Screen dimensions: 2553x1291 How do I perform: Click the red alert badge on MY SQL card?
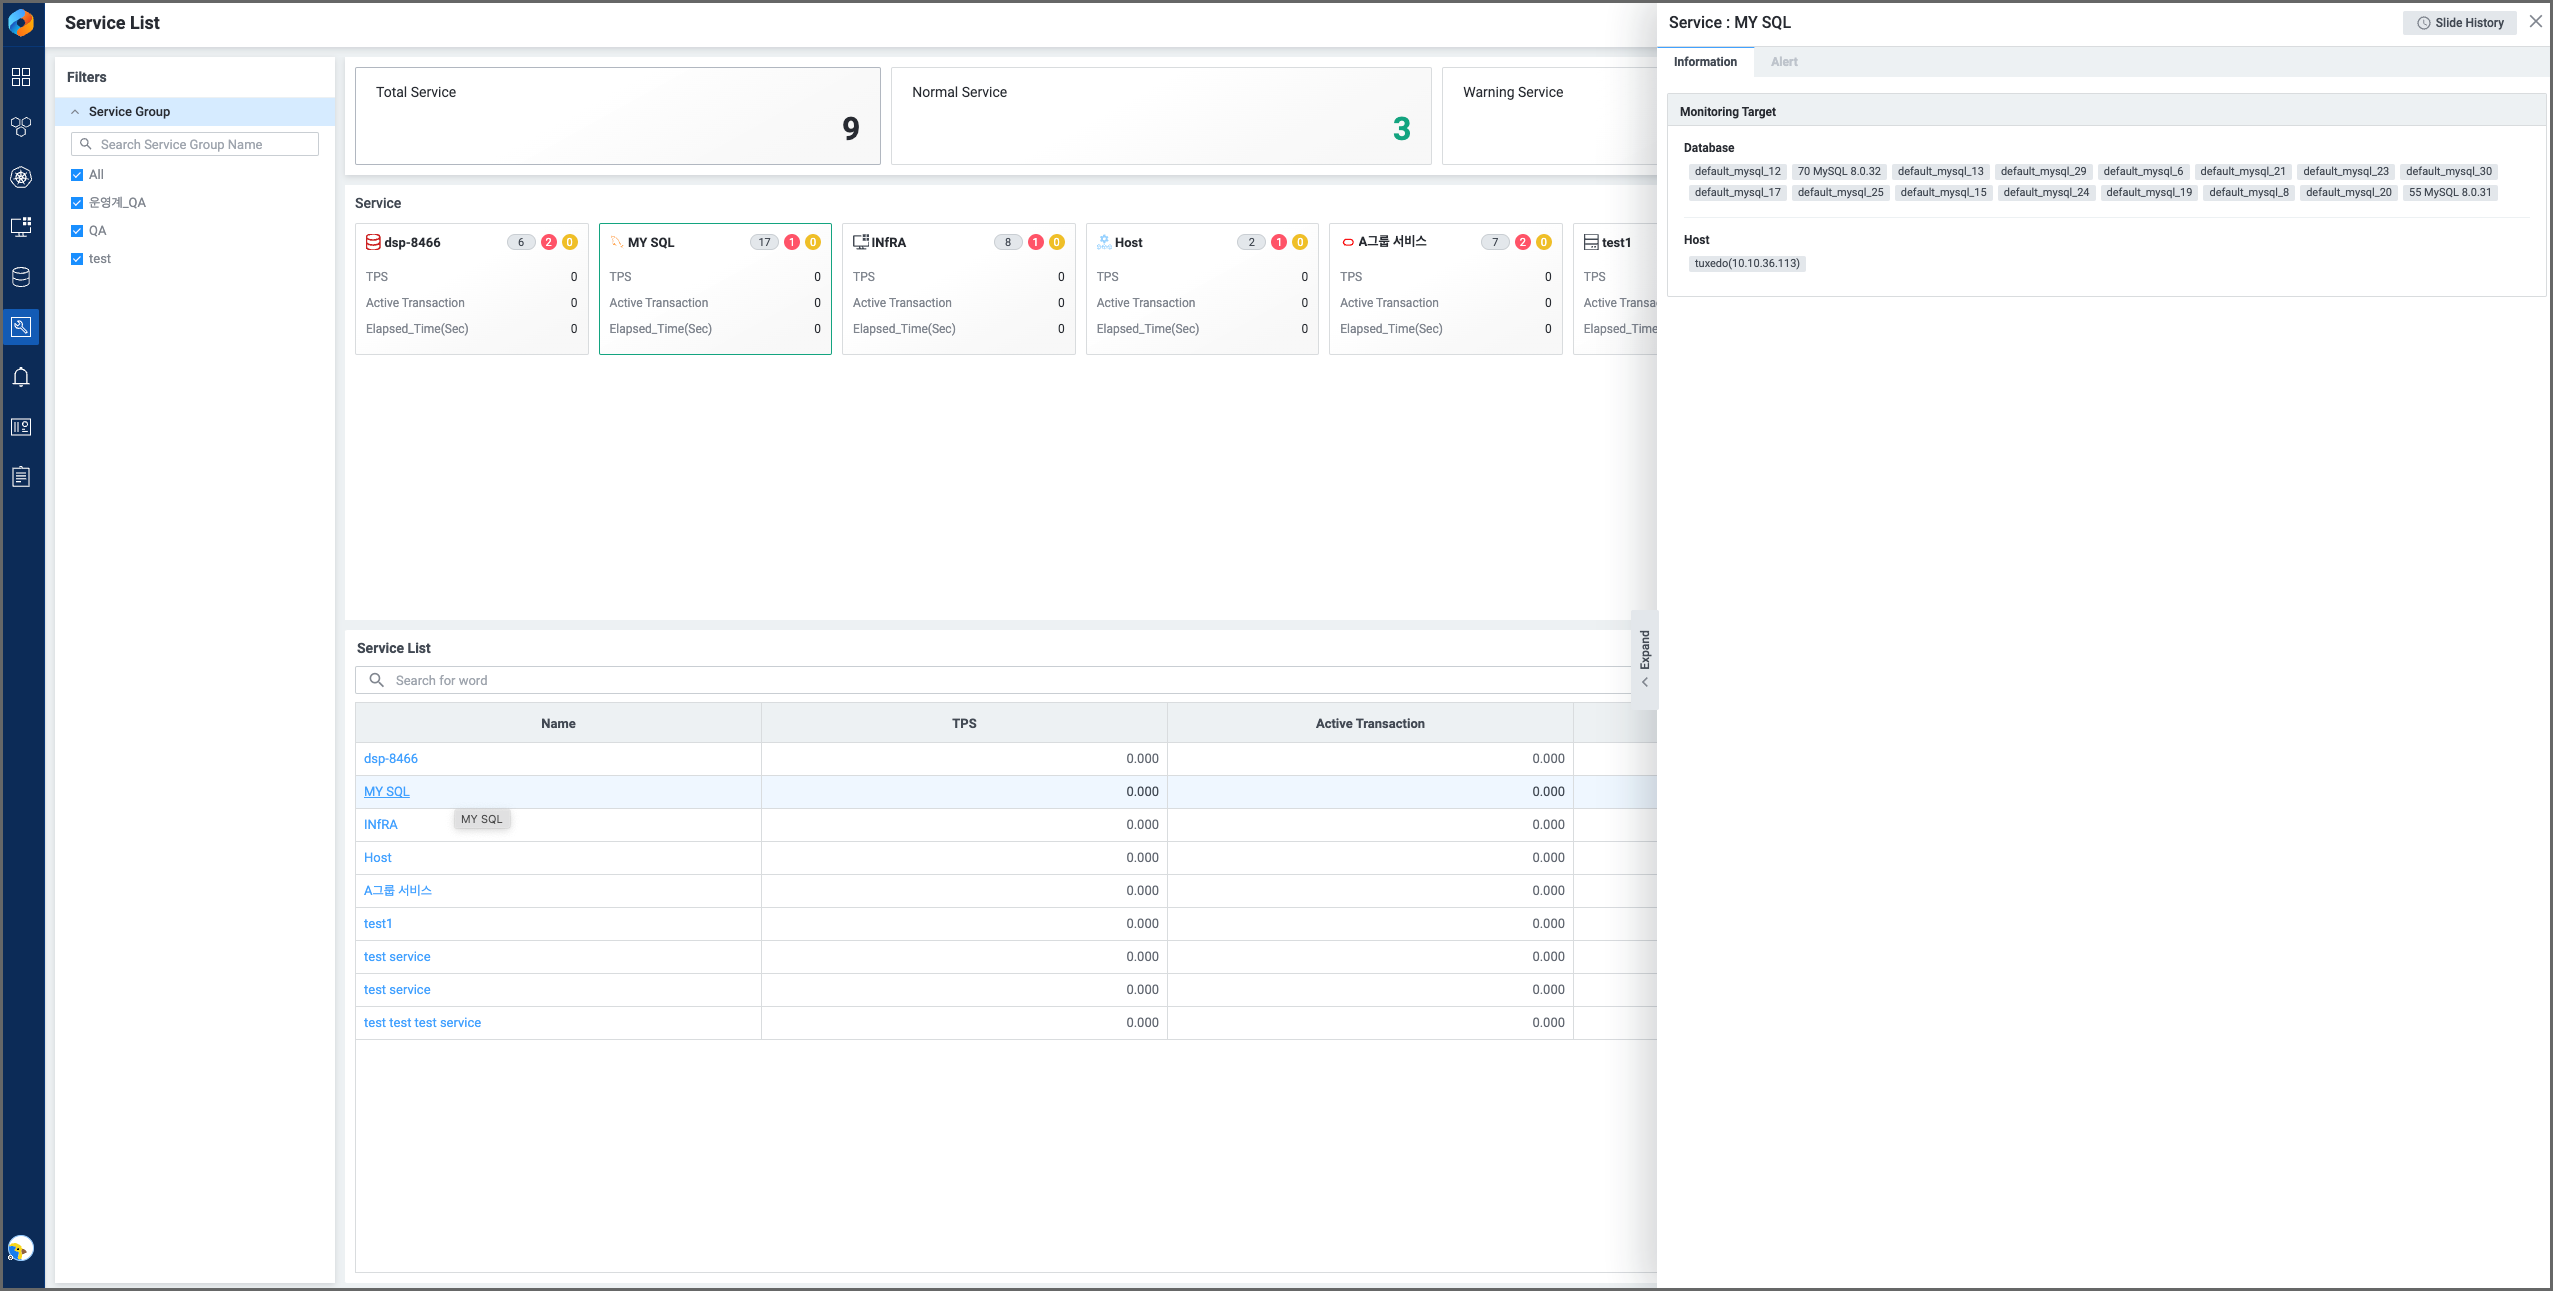point(792,242)
